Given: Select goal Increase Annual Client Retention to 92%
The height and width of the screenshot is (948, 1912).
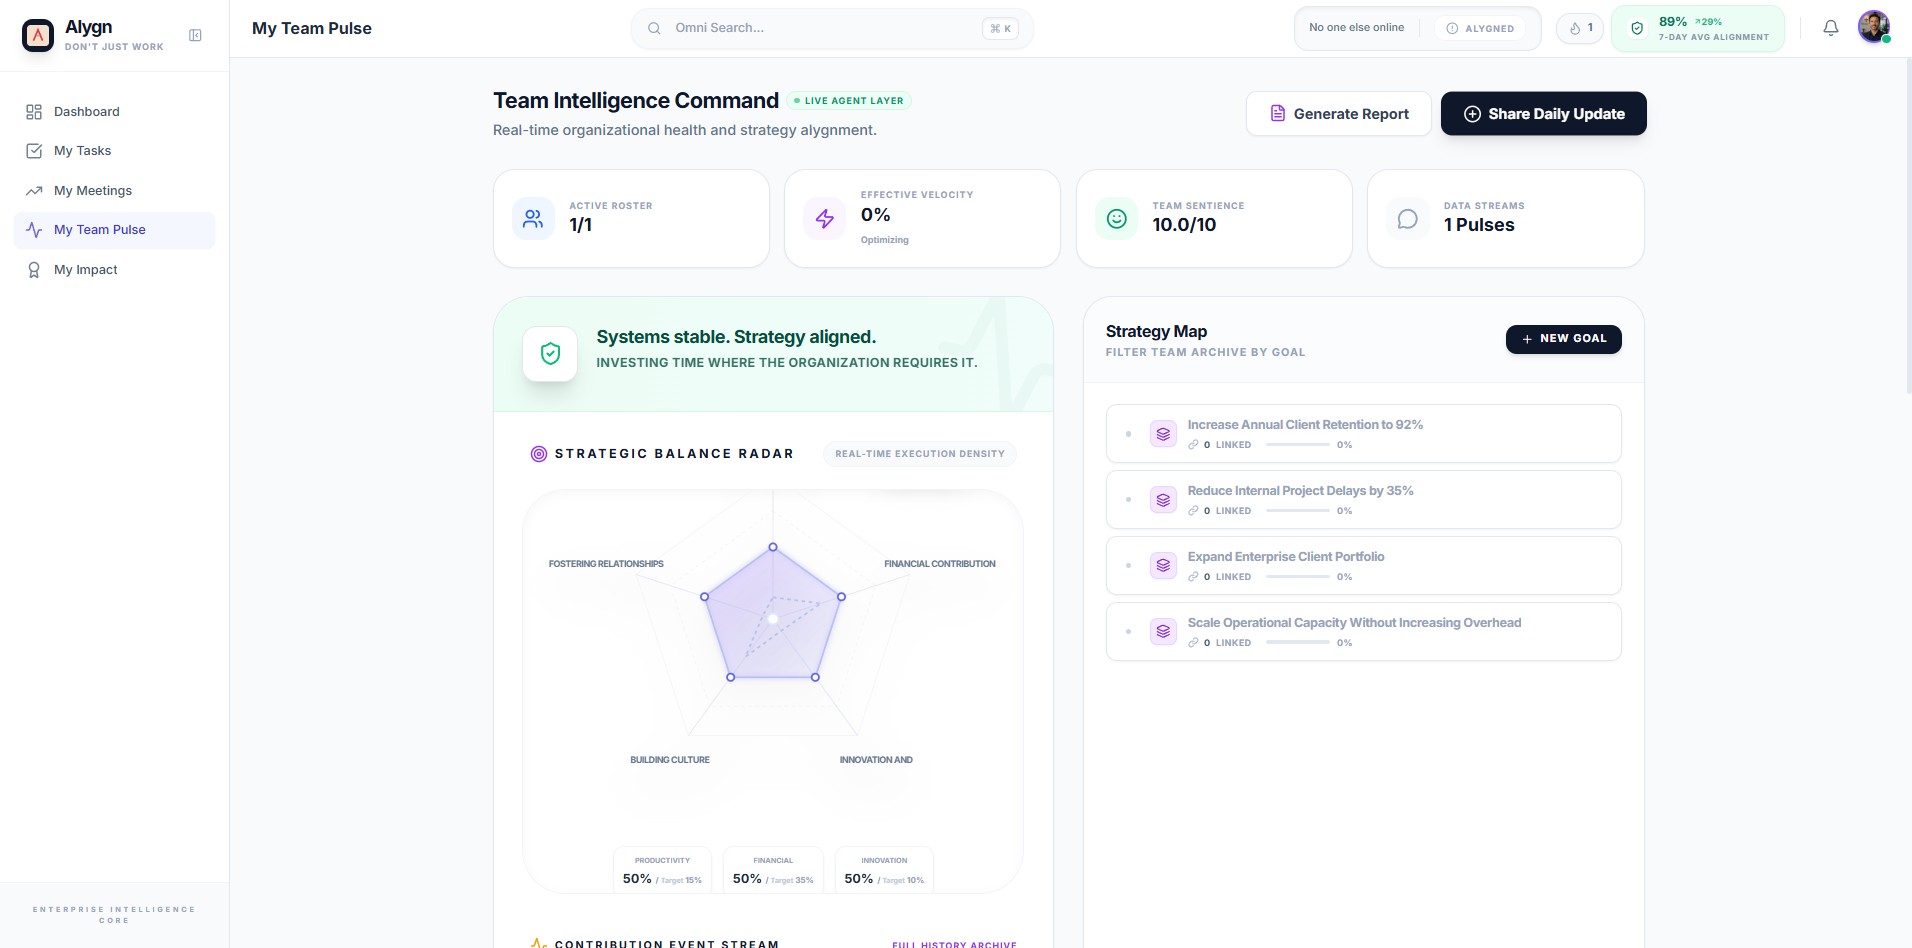Looking at the screenshot, I should point(1364,433).
